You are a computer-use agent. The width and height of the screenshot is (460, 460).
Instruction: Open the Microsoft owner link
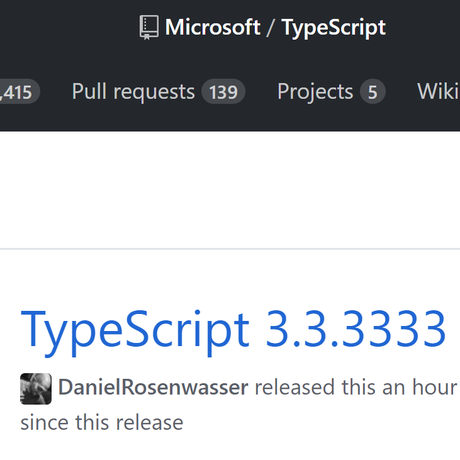[x=213, y=27]
